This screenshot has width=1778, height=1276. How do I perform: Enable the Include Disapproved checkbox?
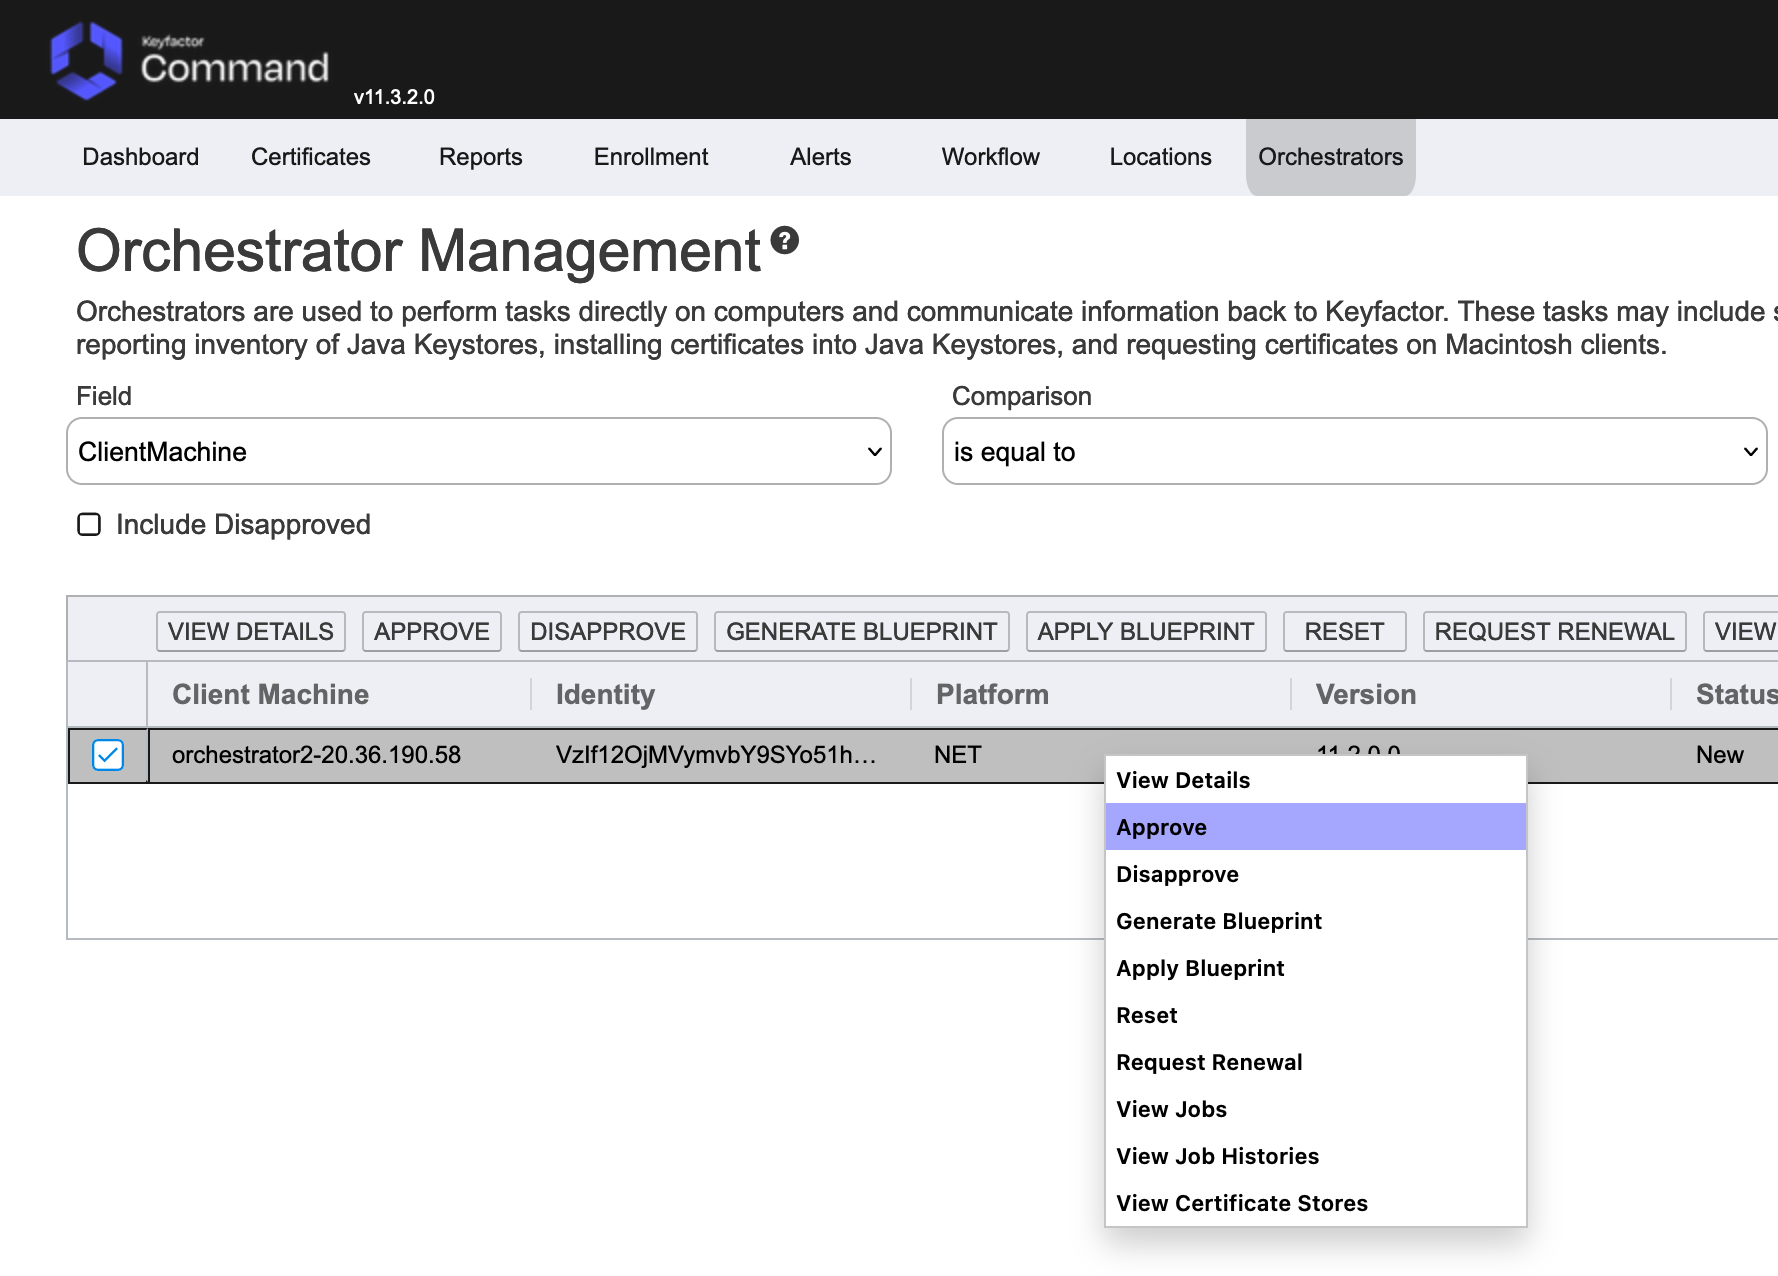point(89,525)
